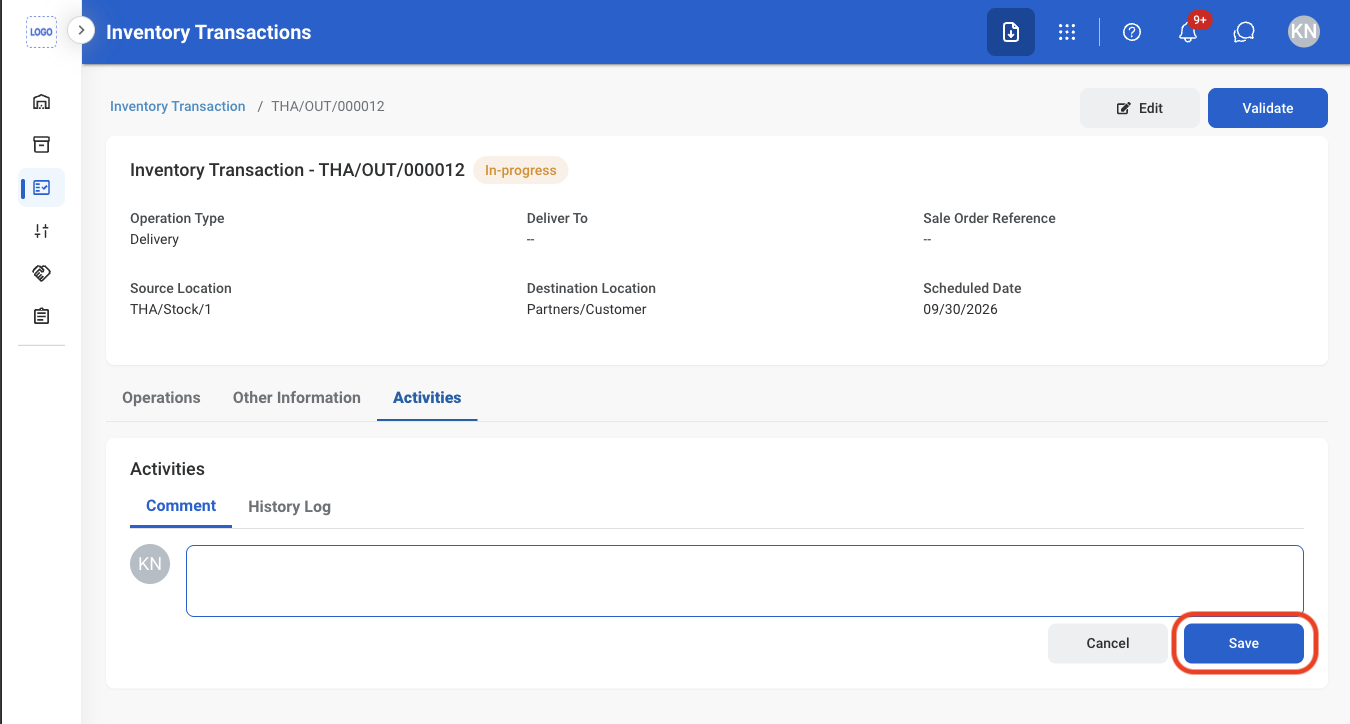The width and height of the screenshot is (1350, 724).
Task: Click the Sale Order Reference label
Action: (989, 218)
